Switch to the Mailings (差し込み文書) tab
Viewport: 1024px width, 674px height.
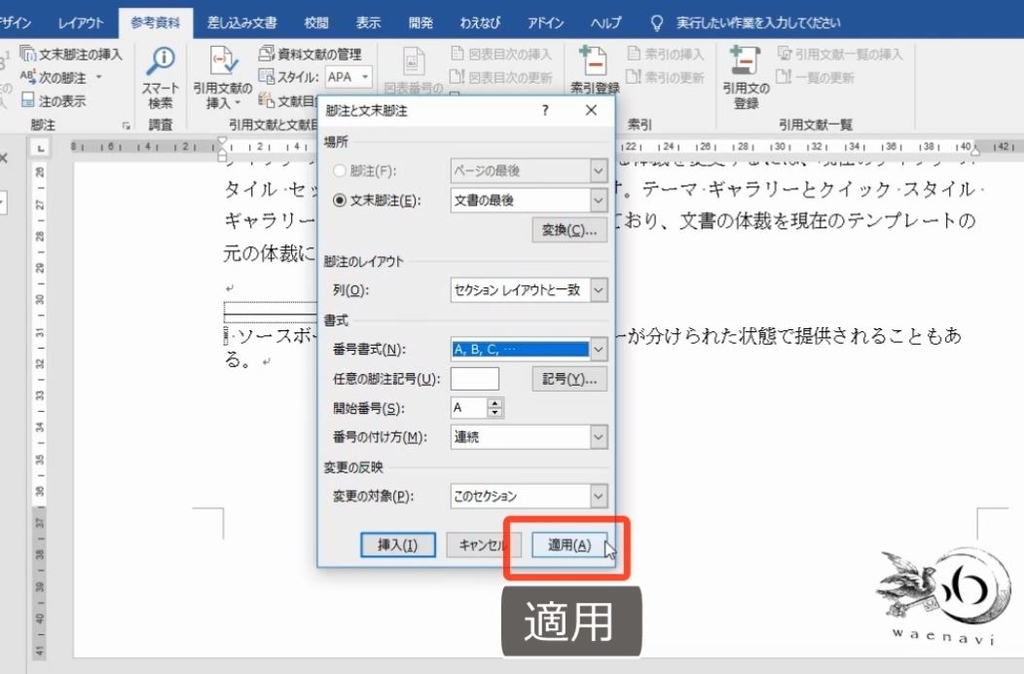[x=242, y=23]
